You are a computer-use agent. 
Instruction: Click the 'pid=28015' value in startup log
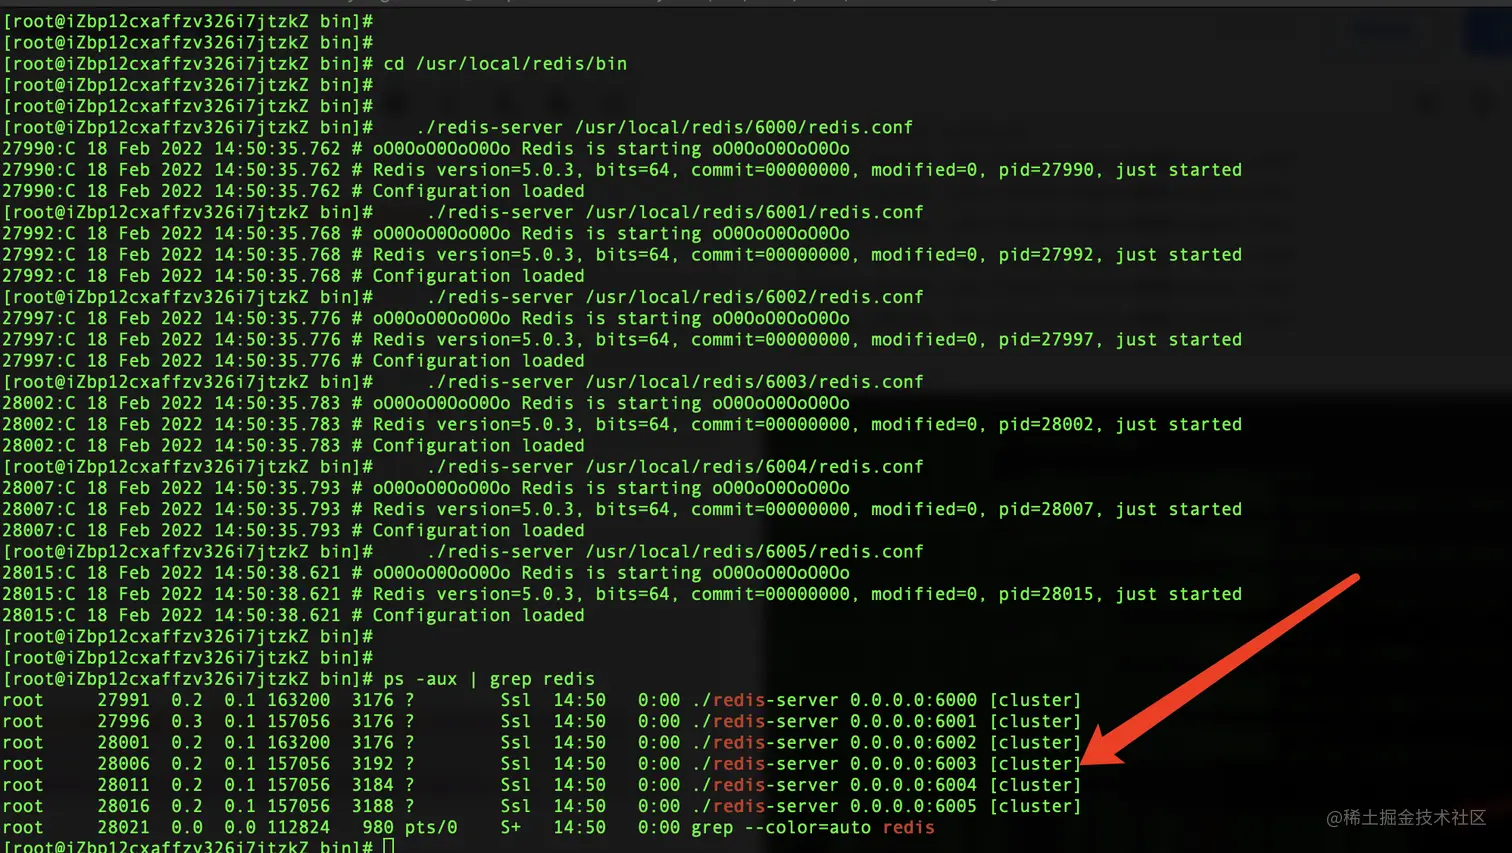pos(1047,594)
